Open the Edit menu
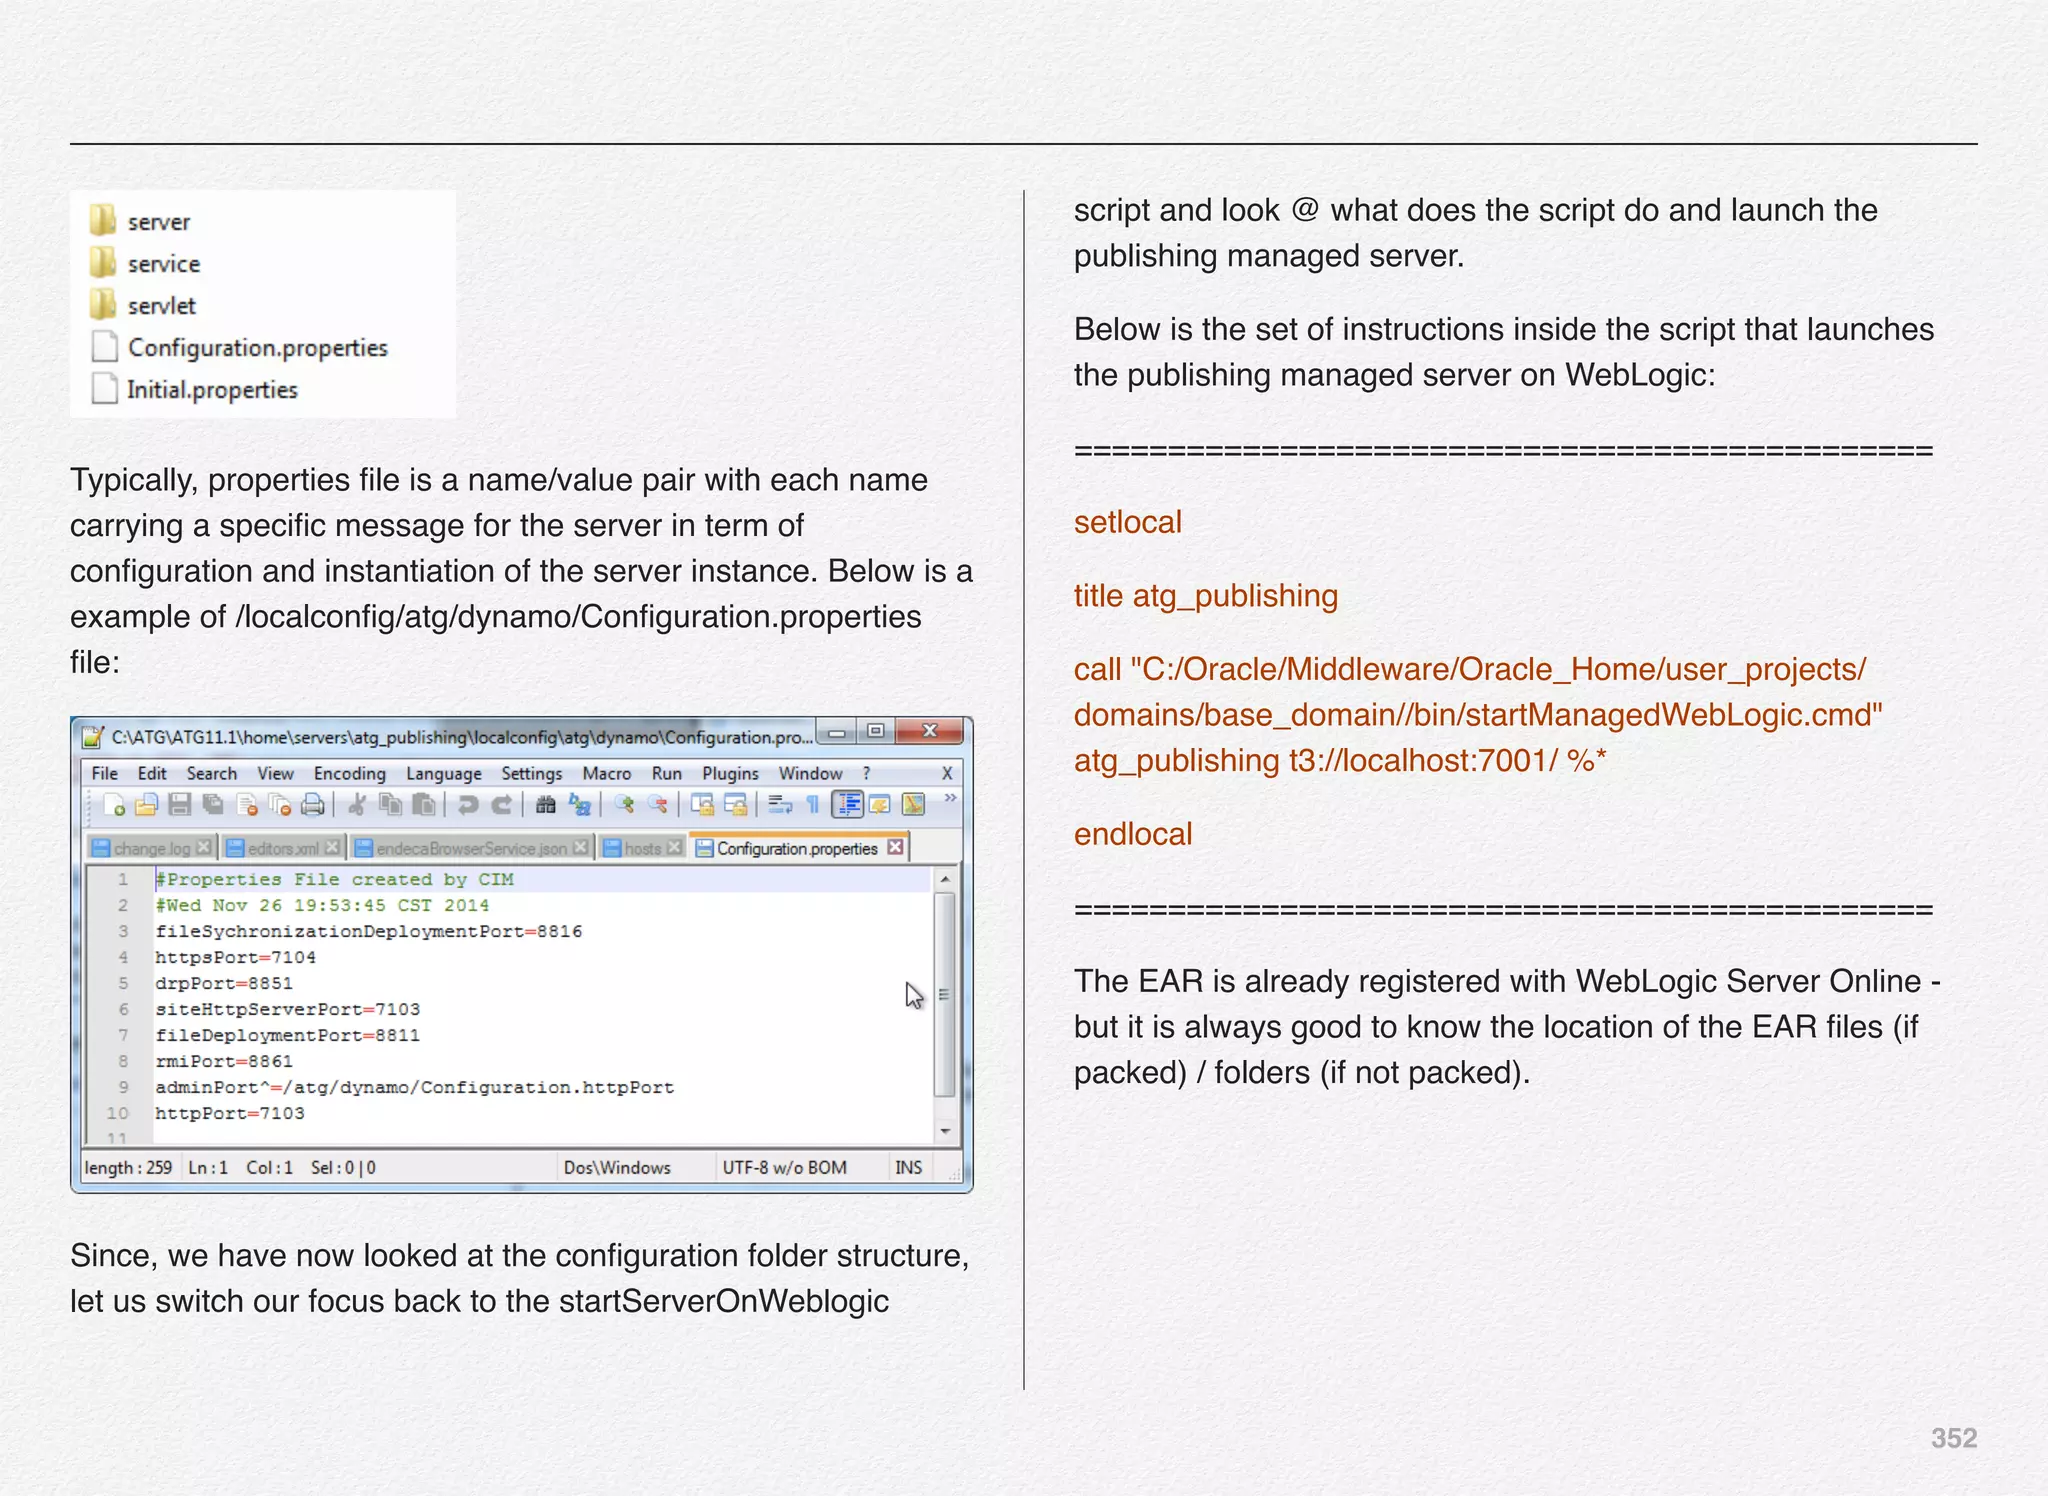The image size is (2048, 1496). tap(152, 773)
